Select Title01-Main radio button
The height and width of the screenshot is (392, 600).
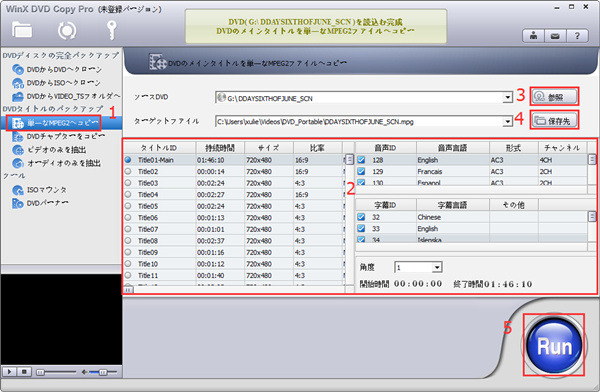128,160
